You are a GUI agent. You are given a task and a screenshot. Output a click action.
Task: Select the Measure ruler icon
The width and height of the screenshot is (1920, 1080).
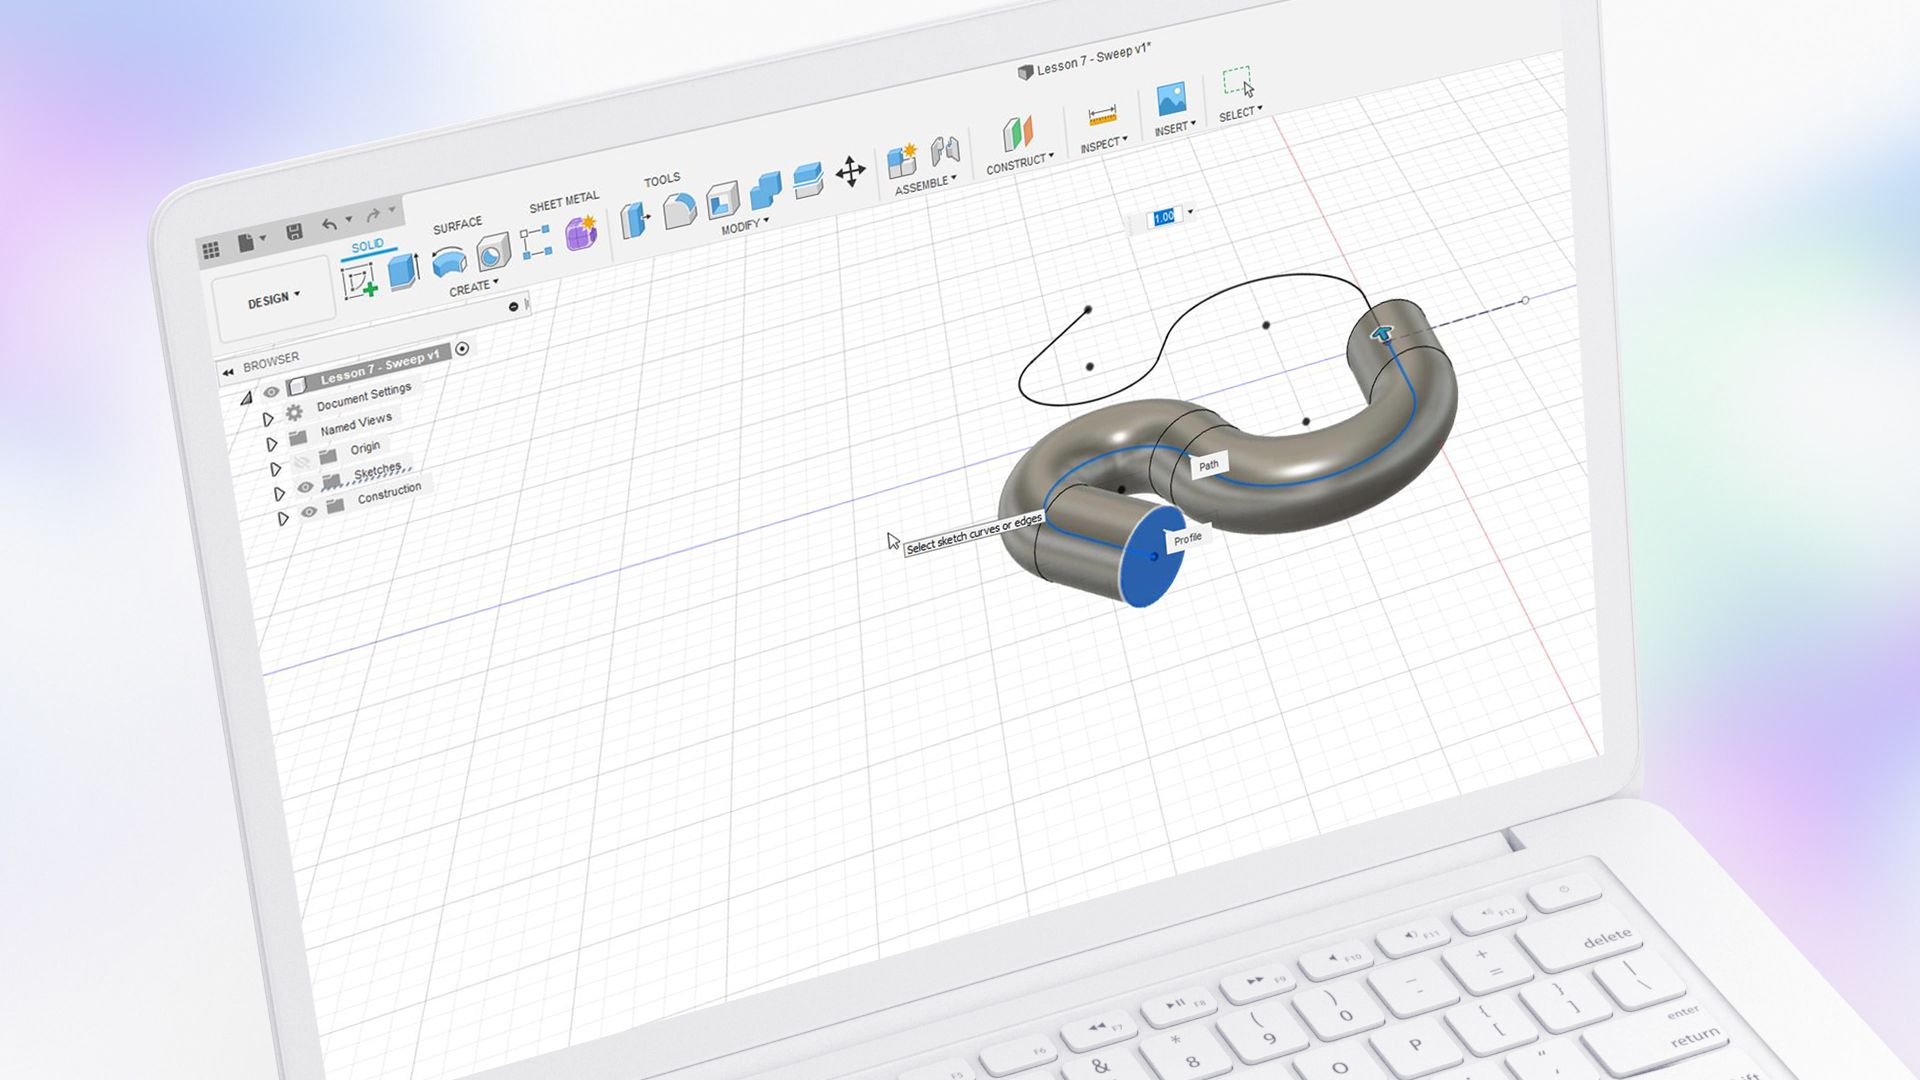[x=1102, y=115]
